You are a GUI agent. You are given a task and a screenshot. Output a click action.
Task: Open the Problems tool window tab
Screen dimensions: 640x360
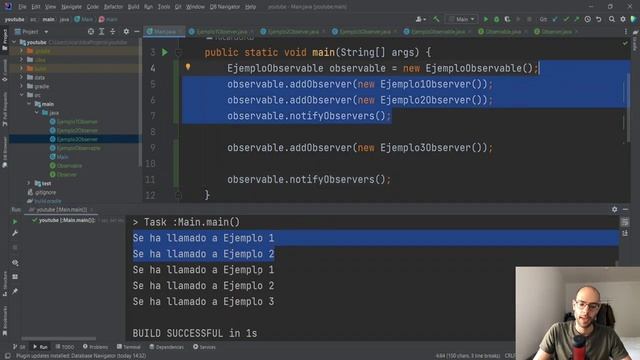tap(96, 347)
